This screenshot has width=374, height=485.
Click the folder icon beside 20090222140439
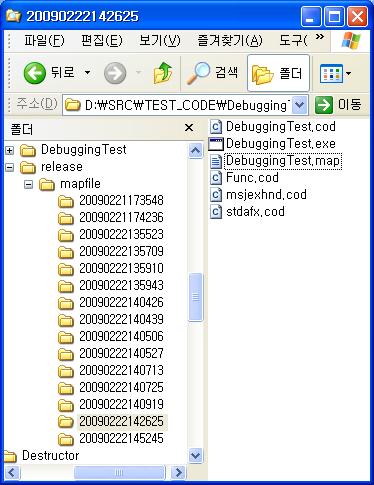(x=66, y=320)
